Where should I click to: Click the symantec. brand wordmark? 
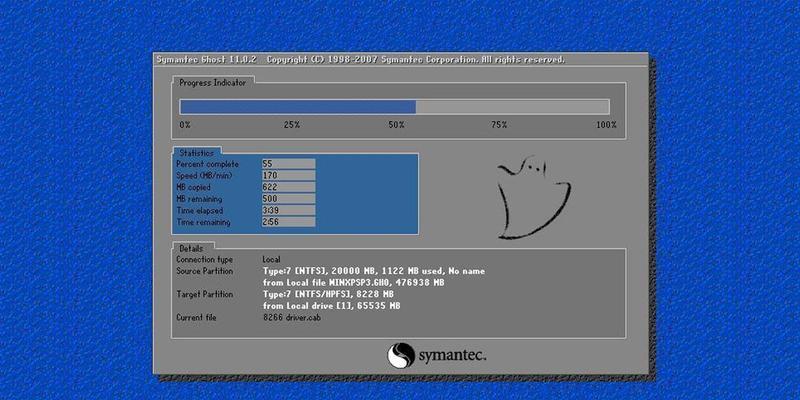[x=453, y=356]
